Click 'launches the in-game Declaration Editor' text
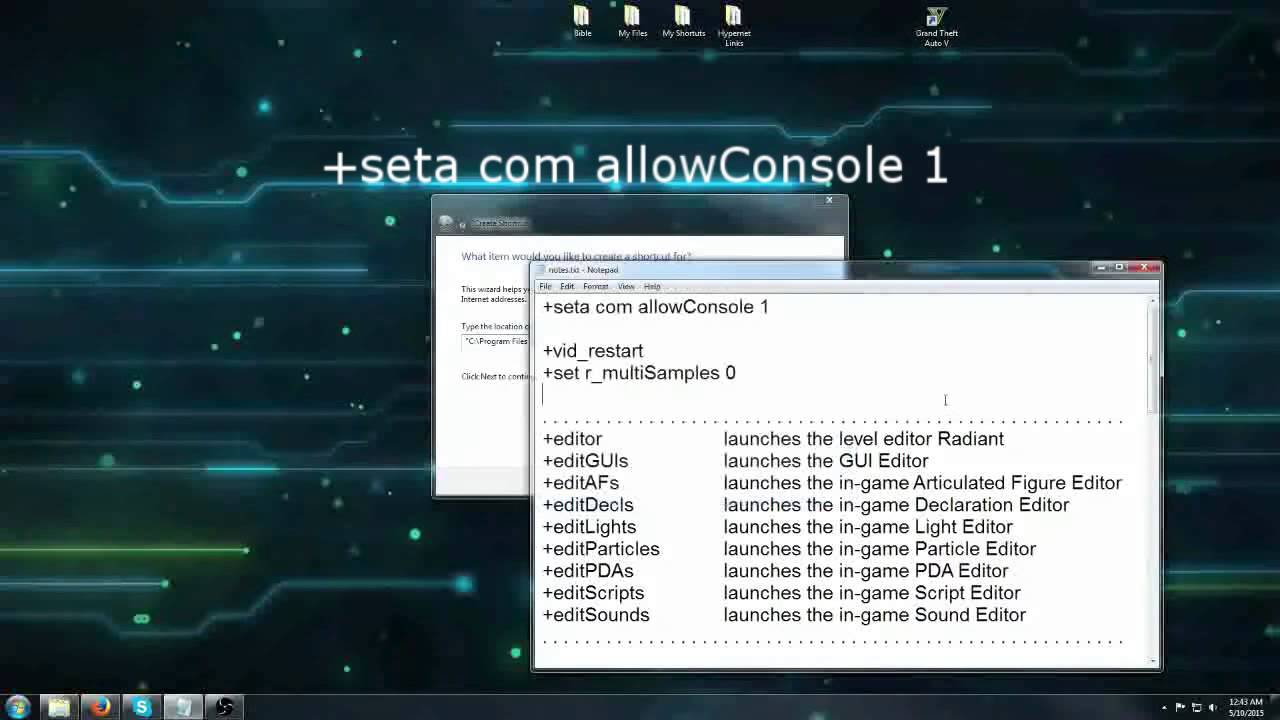Image resolution: width=1280 pixels, height=720 pixels. click(x=896, y=505)
